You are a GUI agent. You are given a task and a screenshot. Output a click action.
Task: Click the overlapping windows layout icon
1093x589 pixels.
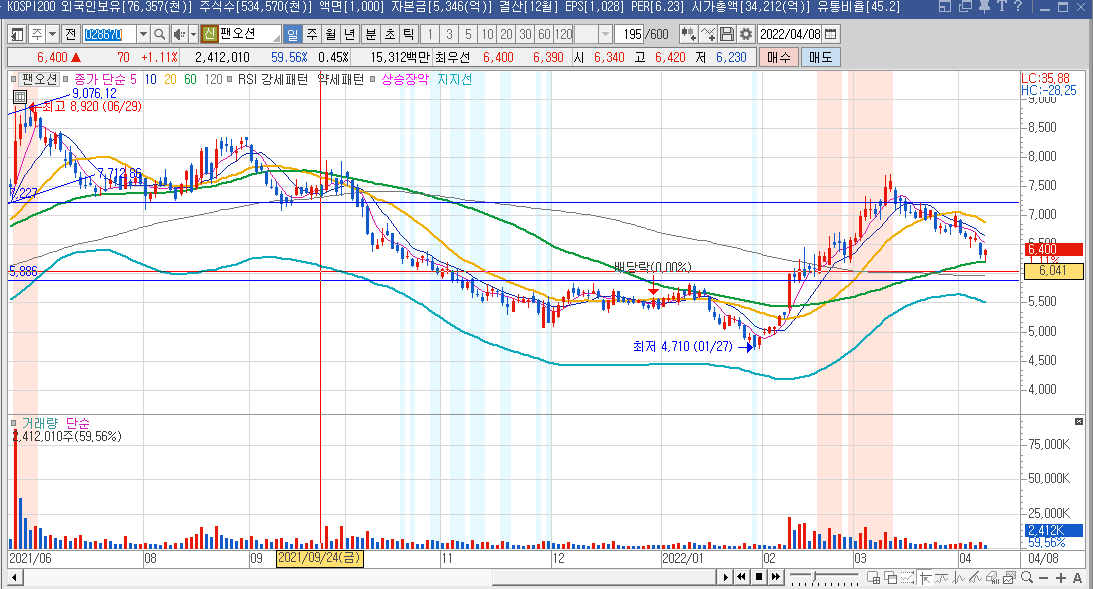(891, 578)
